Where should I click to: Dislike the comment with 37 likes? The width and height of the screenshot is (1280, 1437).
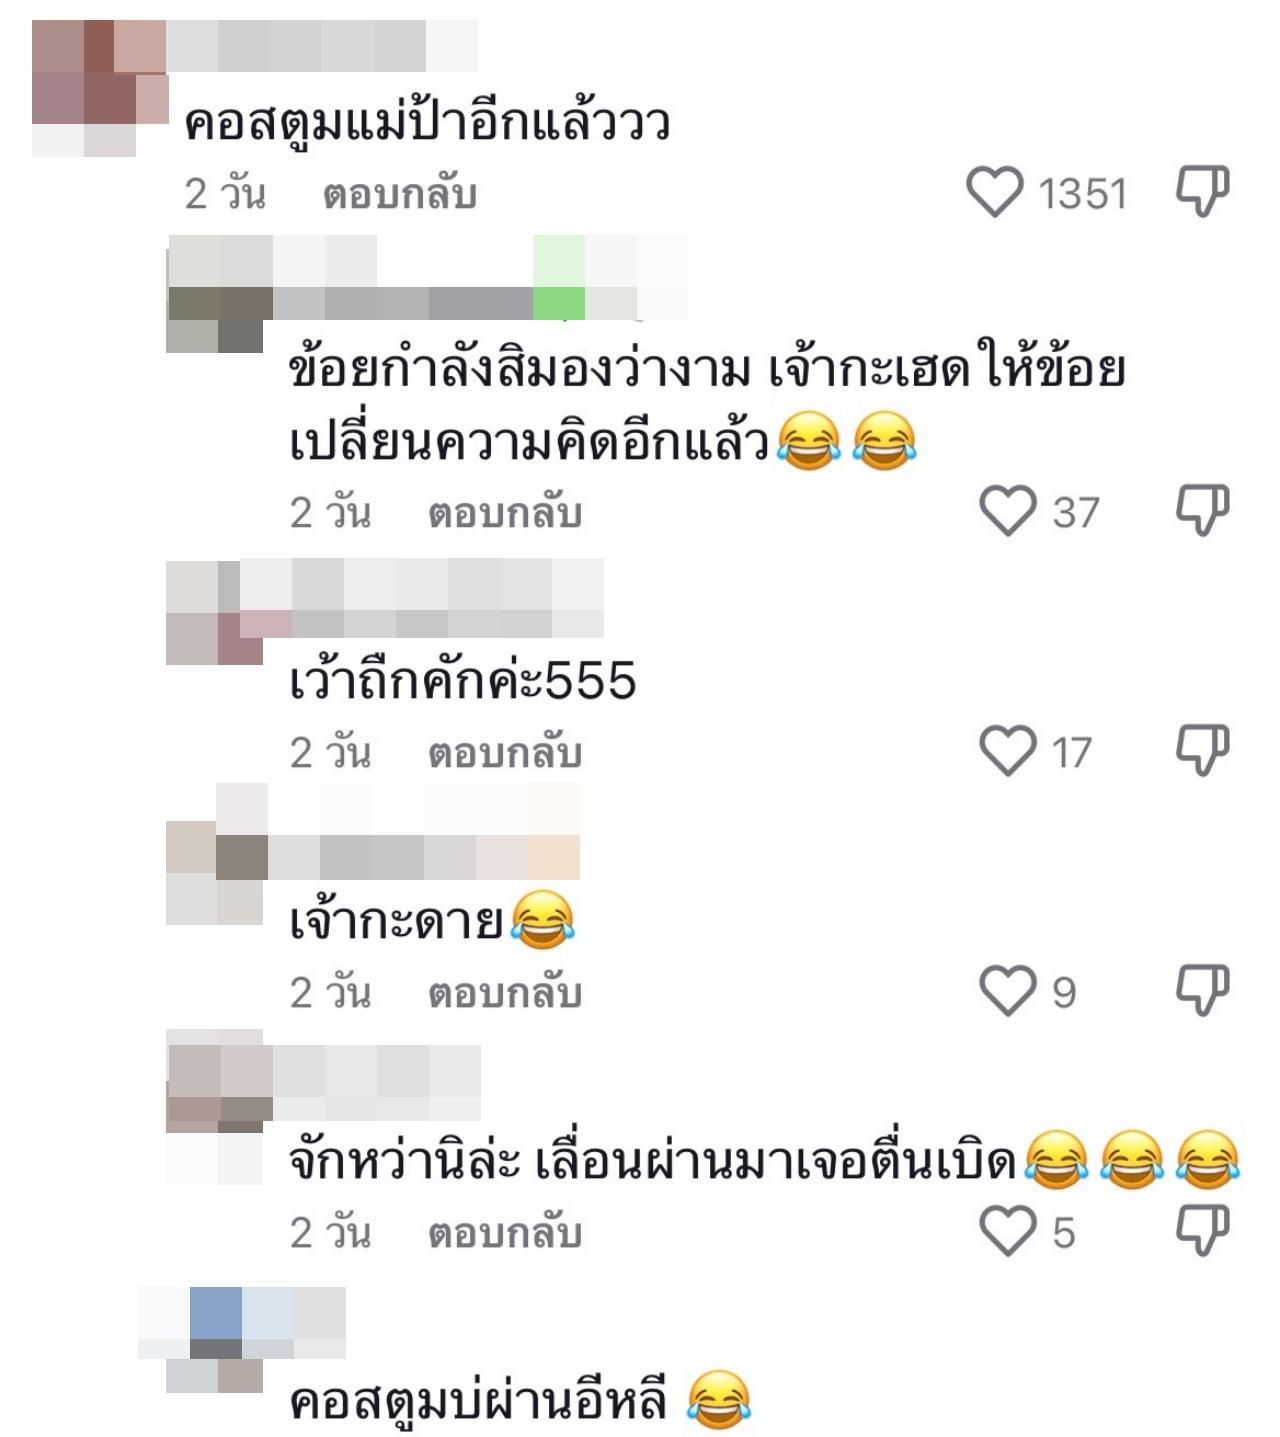tap(1201, 510)
